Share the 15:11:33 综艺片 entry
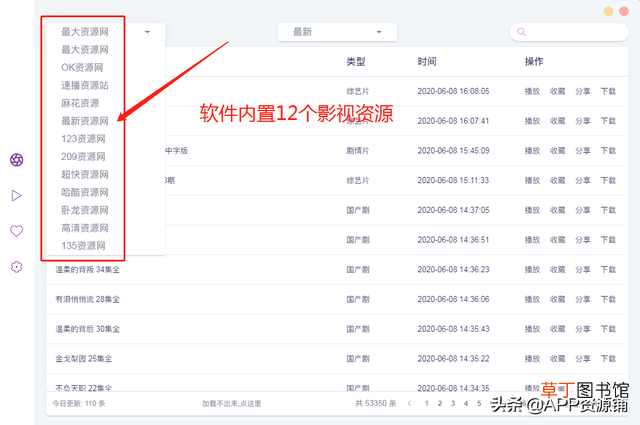640x425 pixels. 583,180
